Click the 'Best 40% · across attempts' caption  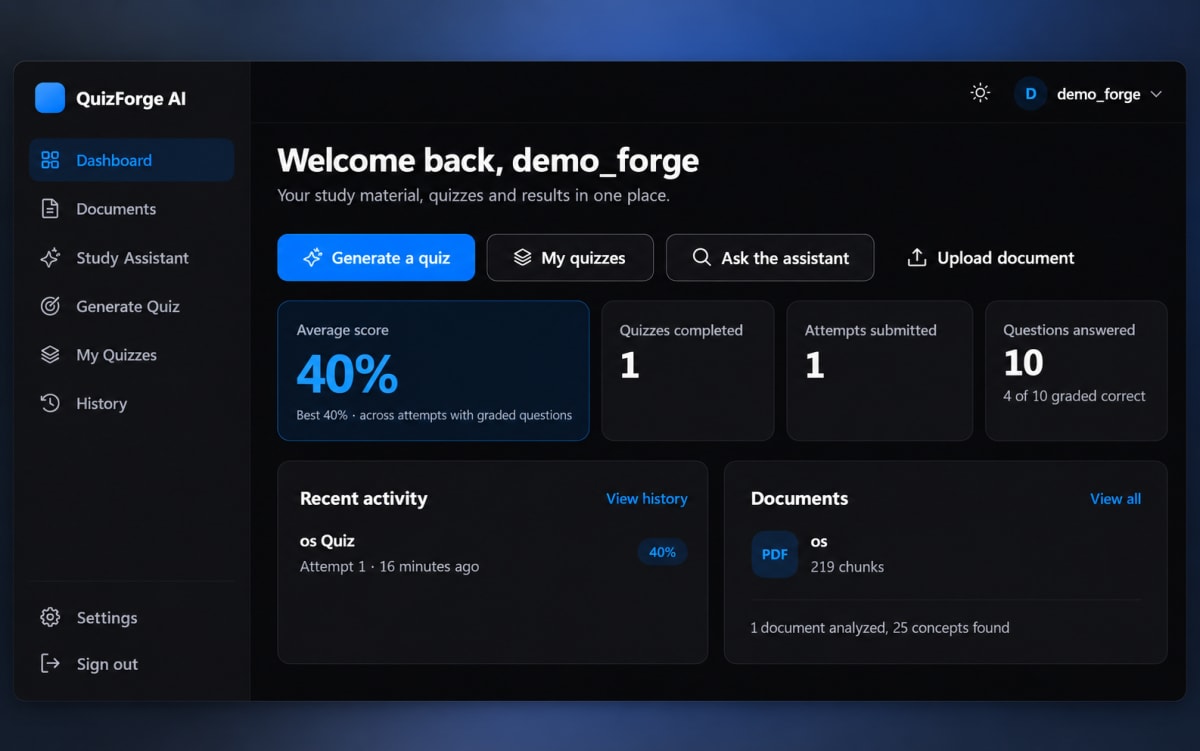pyautogui.click(x=434, y=415)
